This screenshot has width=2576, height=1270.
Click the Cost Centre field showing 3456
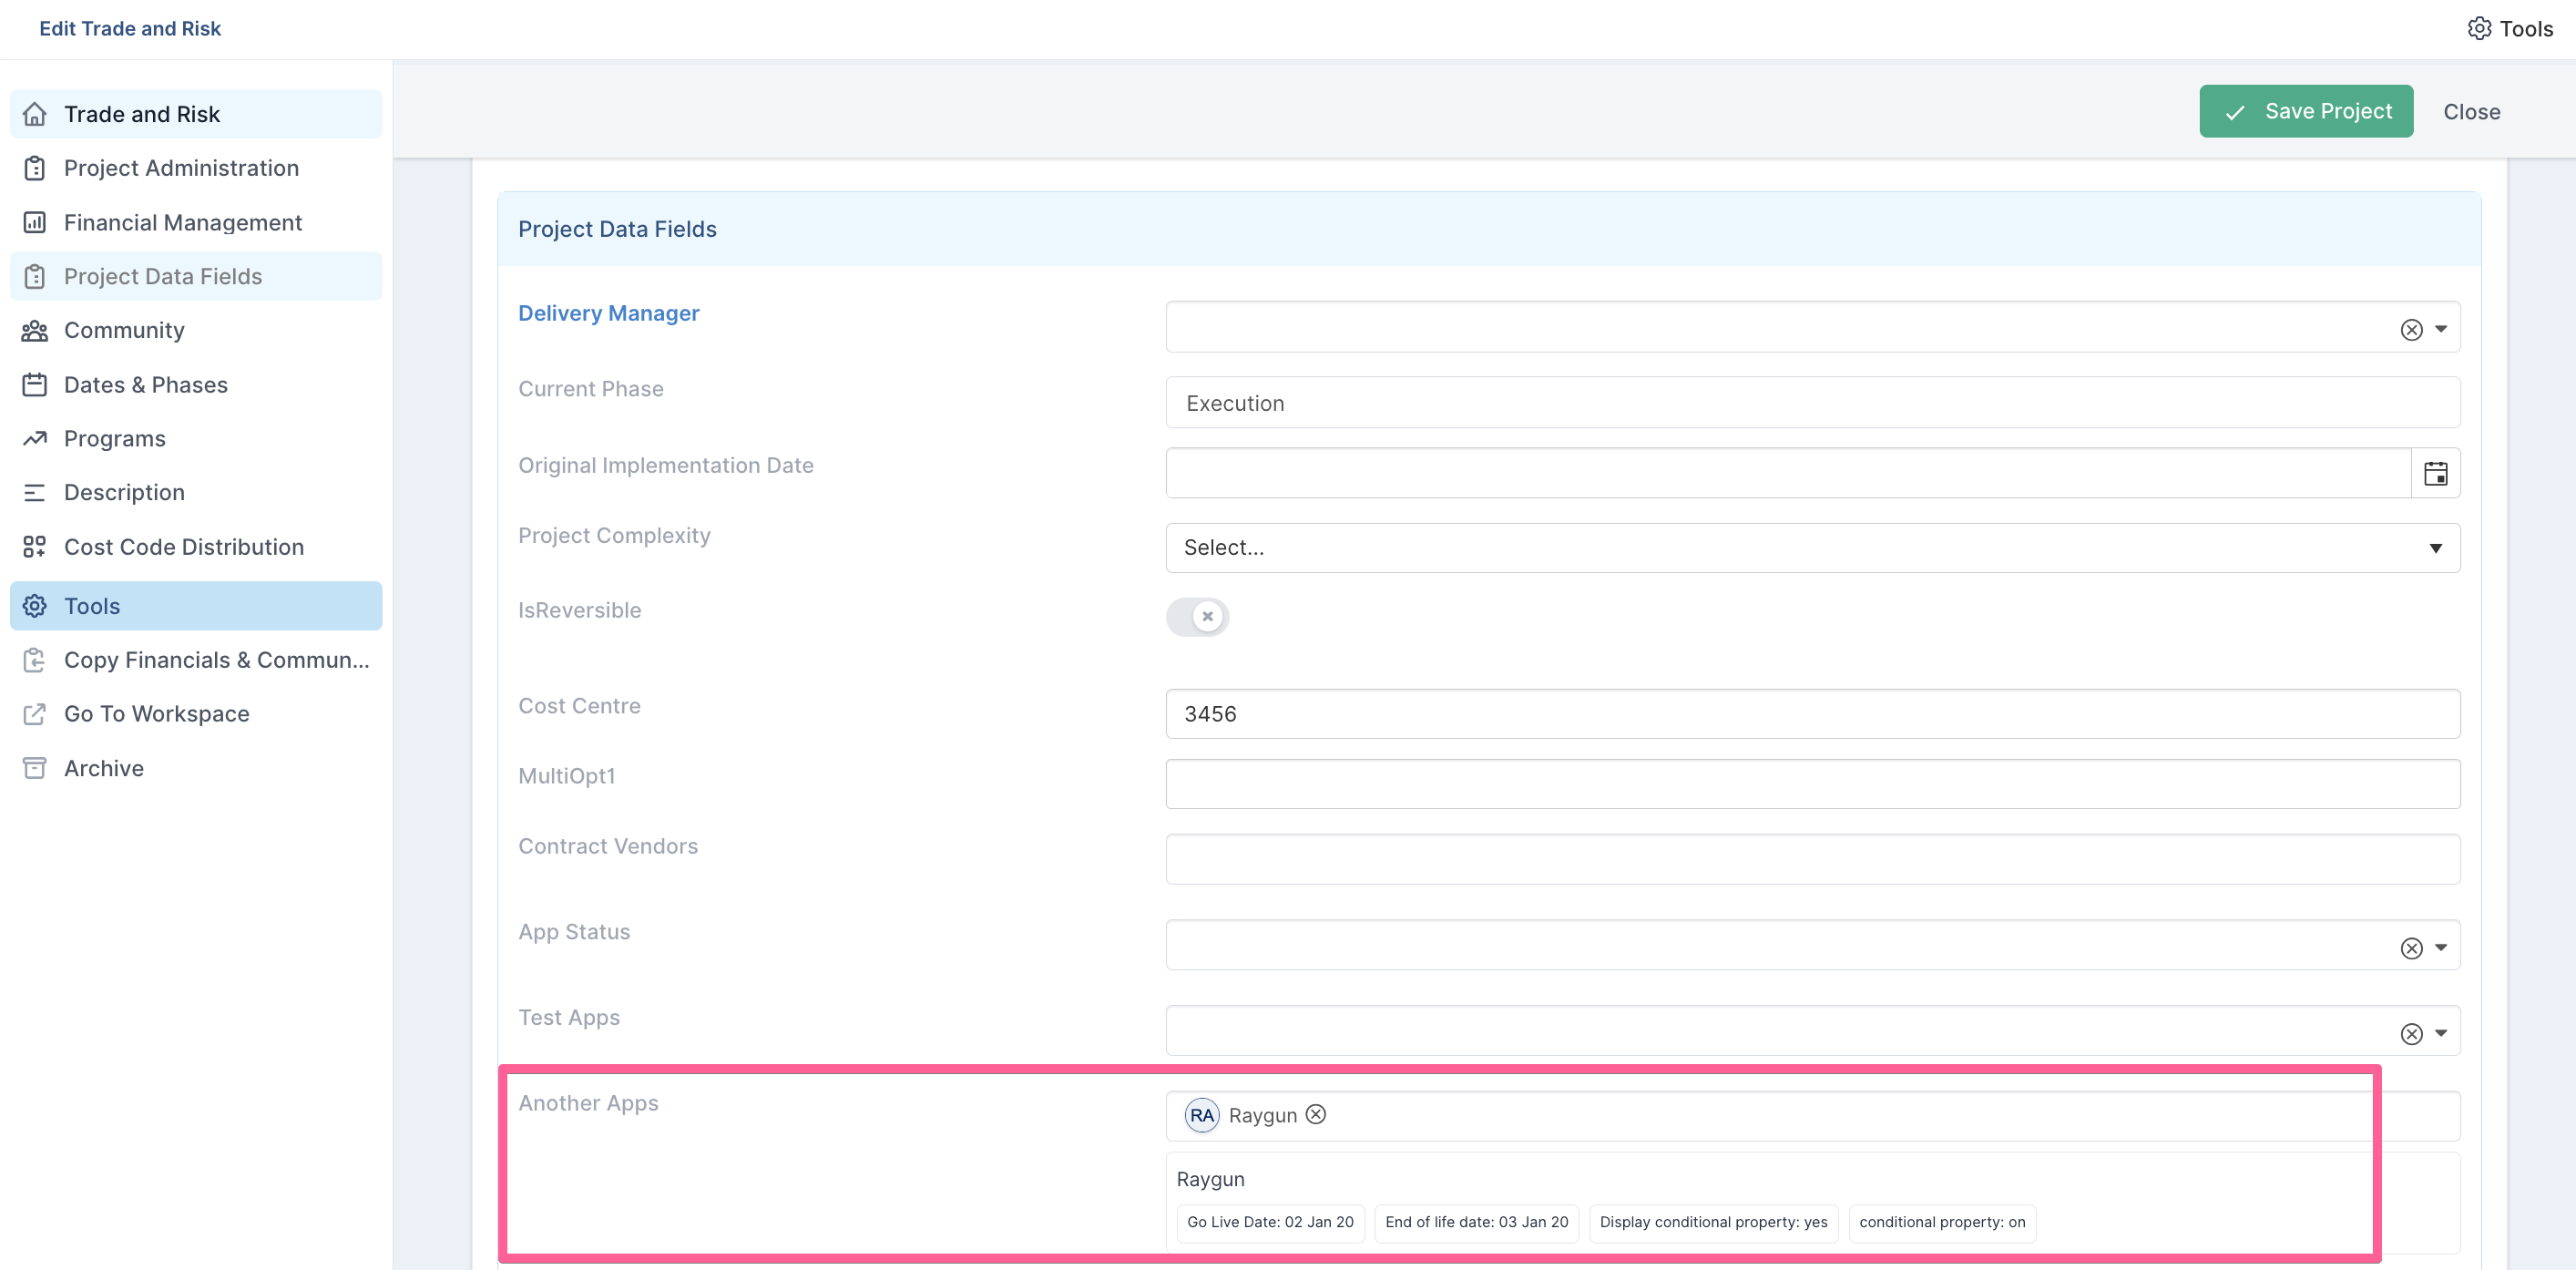click(1812, 714)
